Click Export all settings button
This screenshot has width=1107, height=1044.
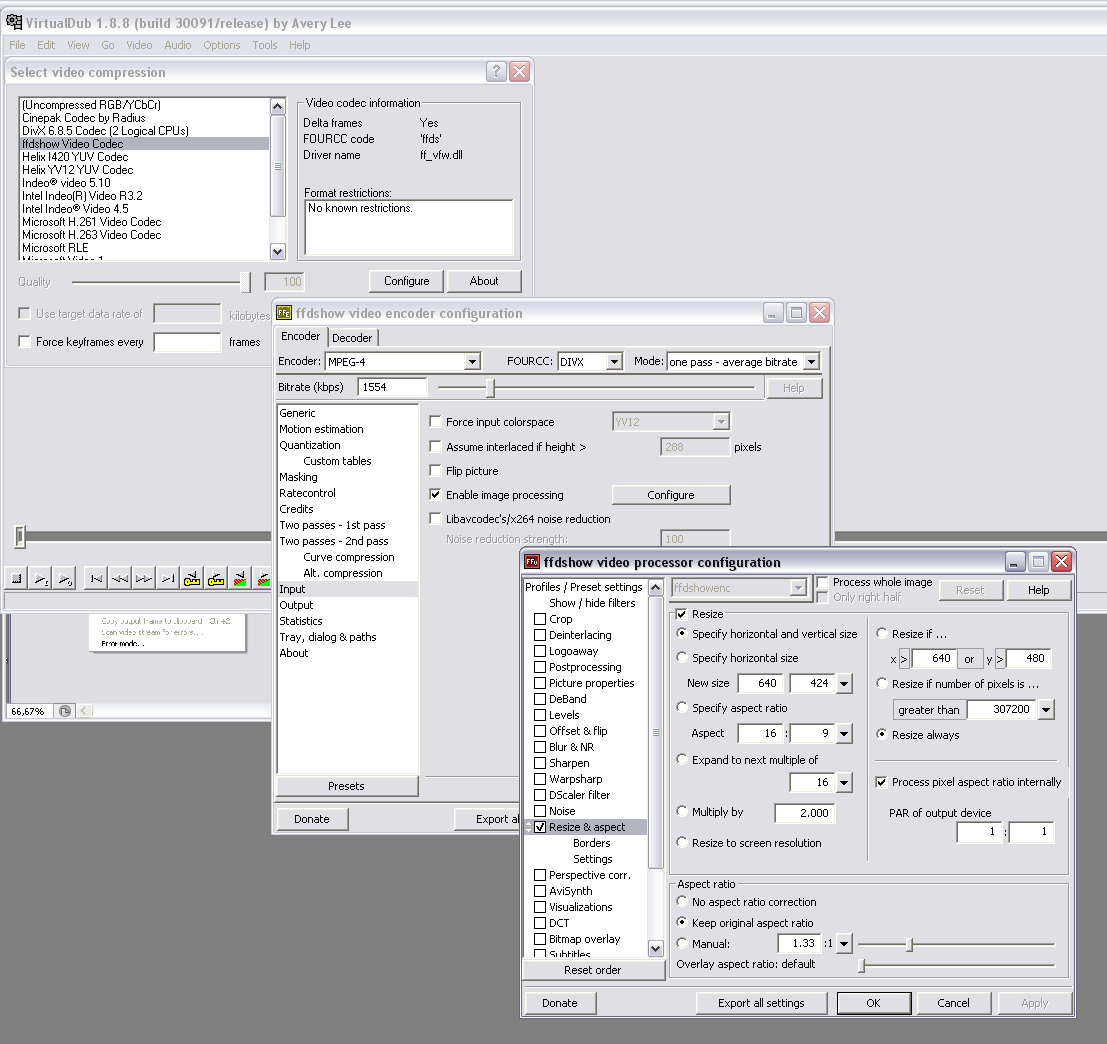tap(761, 1003)
